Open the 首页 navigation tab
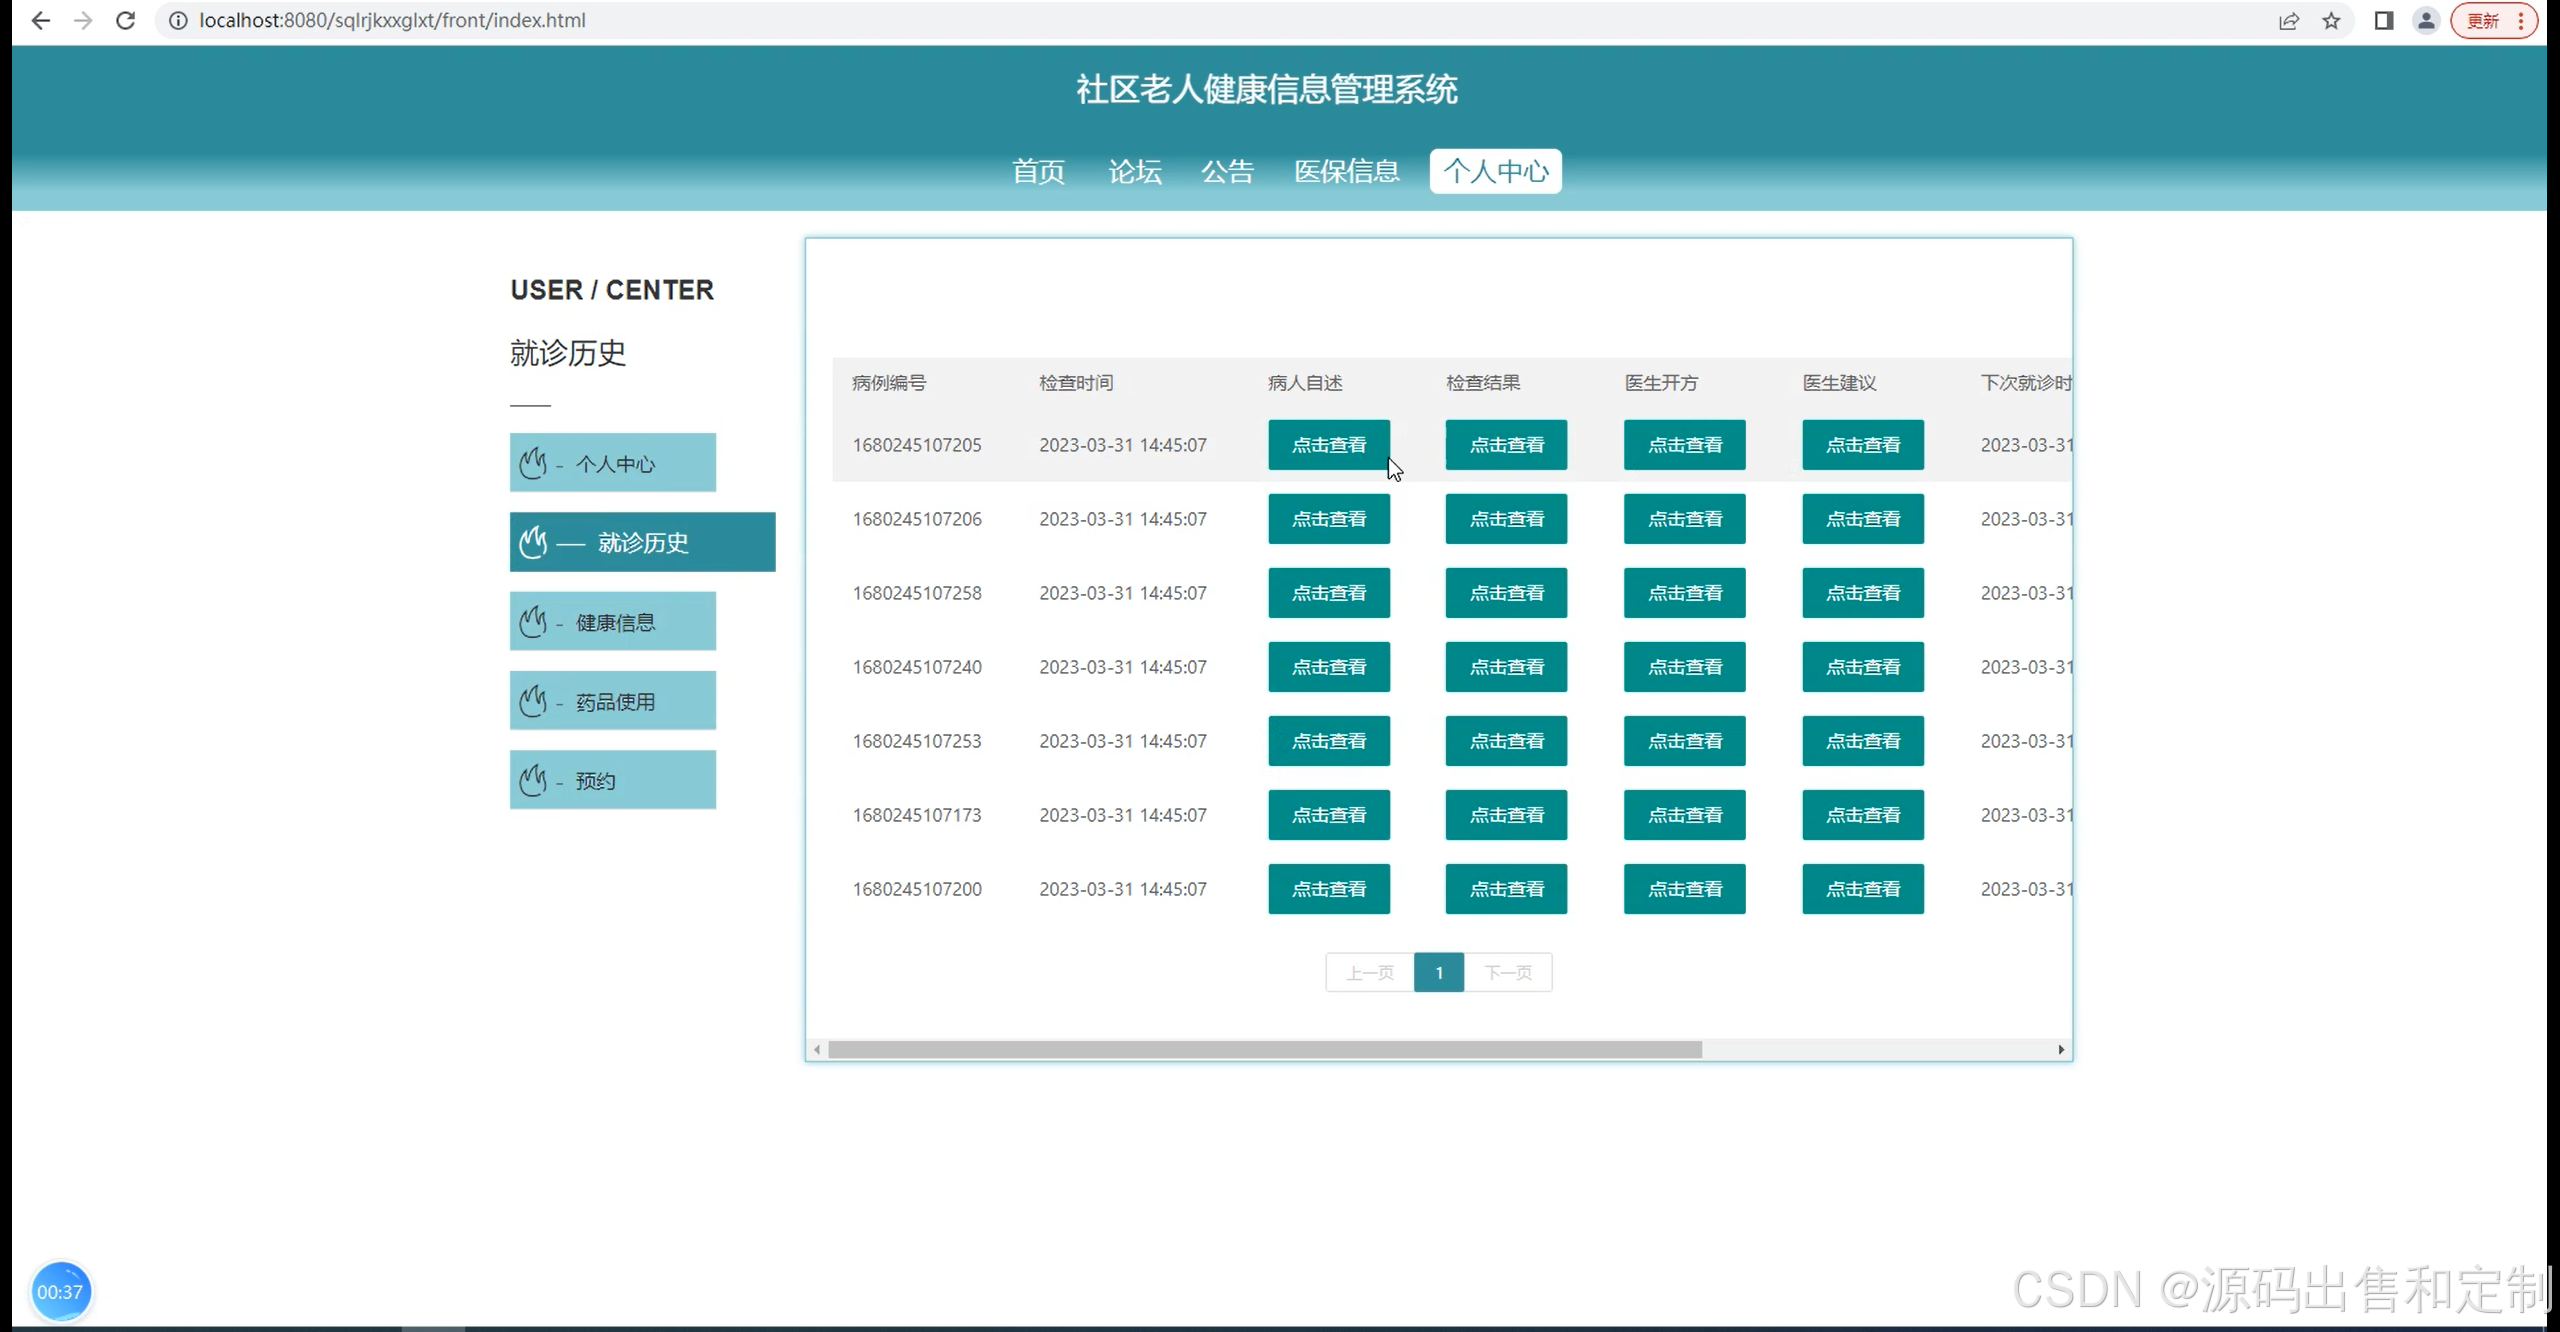Screen dimensions: 2560x1332 1038,171
